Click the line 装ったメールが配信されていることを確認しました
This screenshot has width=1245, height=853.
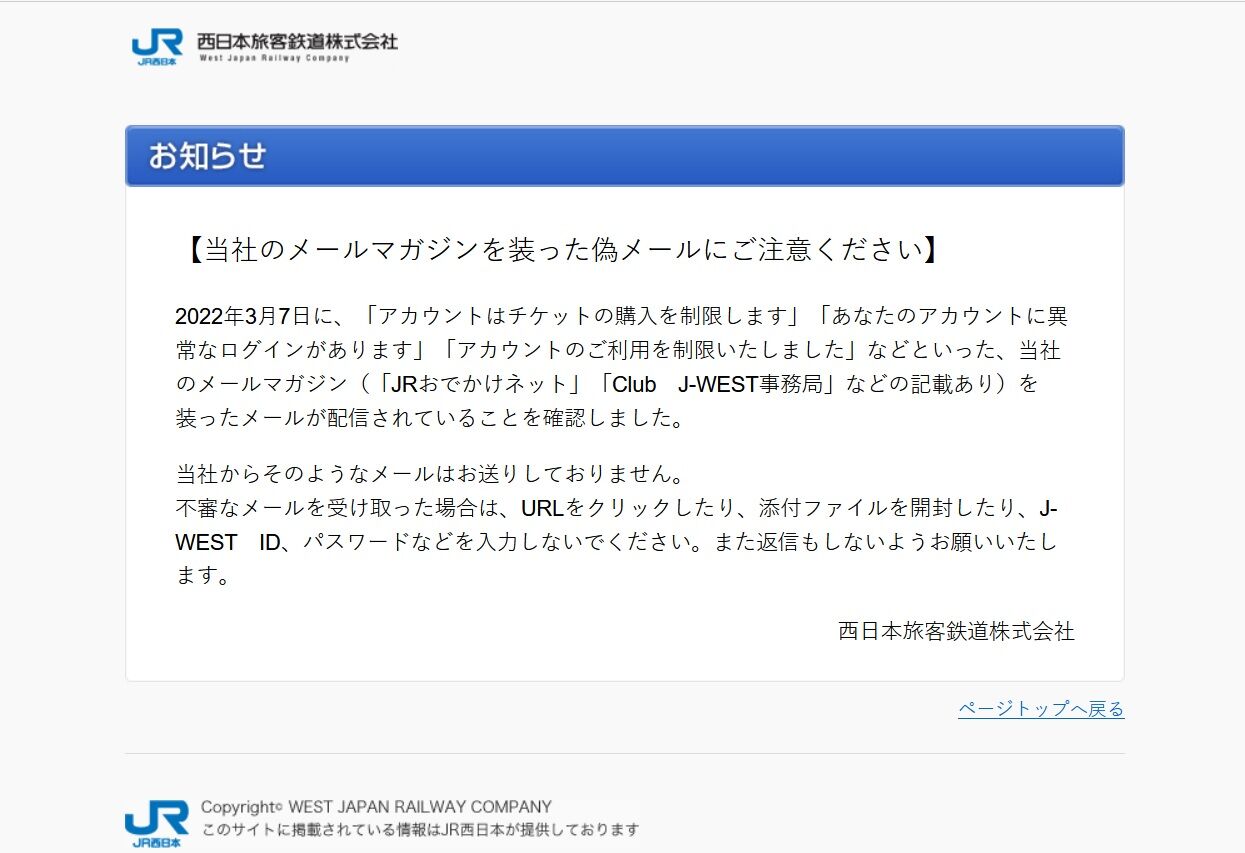click(432, 419)
